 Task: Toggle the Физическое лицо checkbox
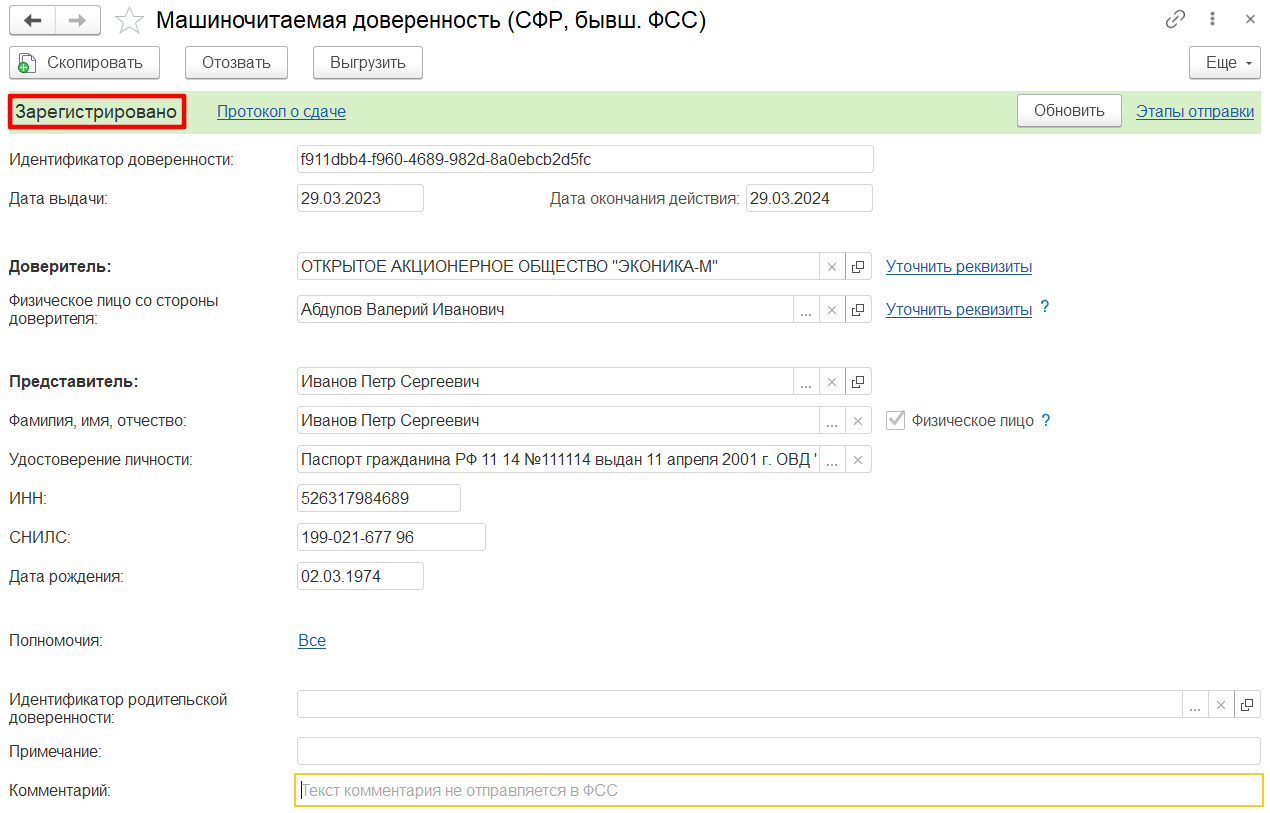pos(896,421)
